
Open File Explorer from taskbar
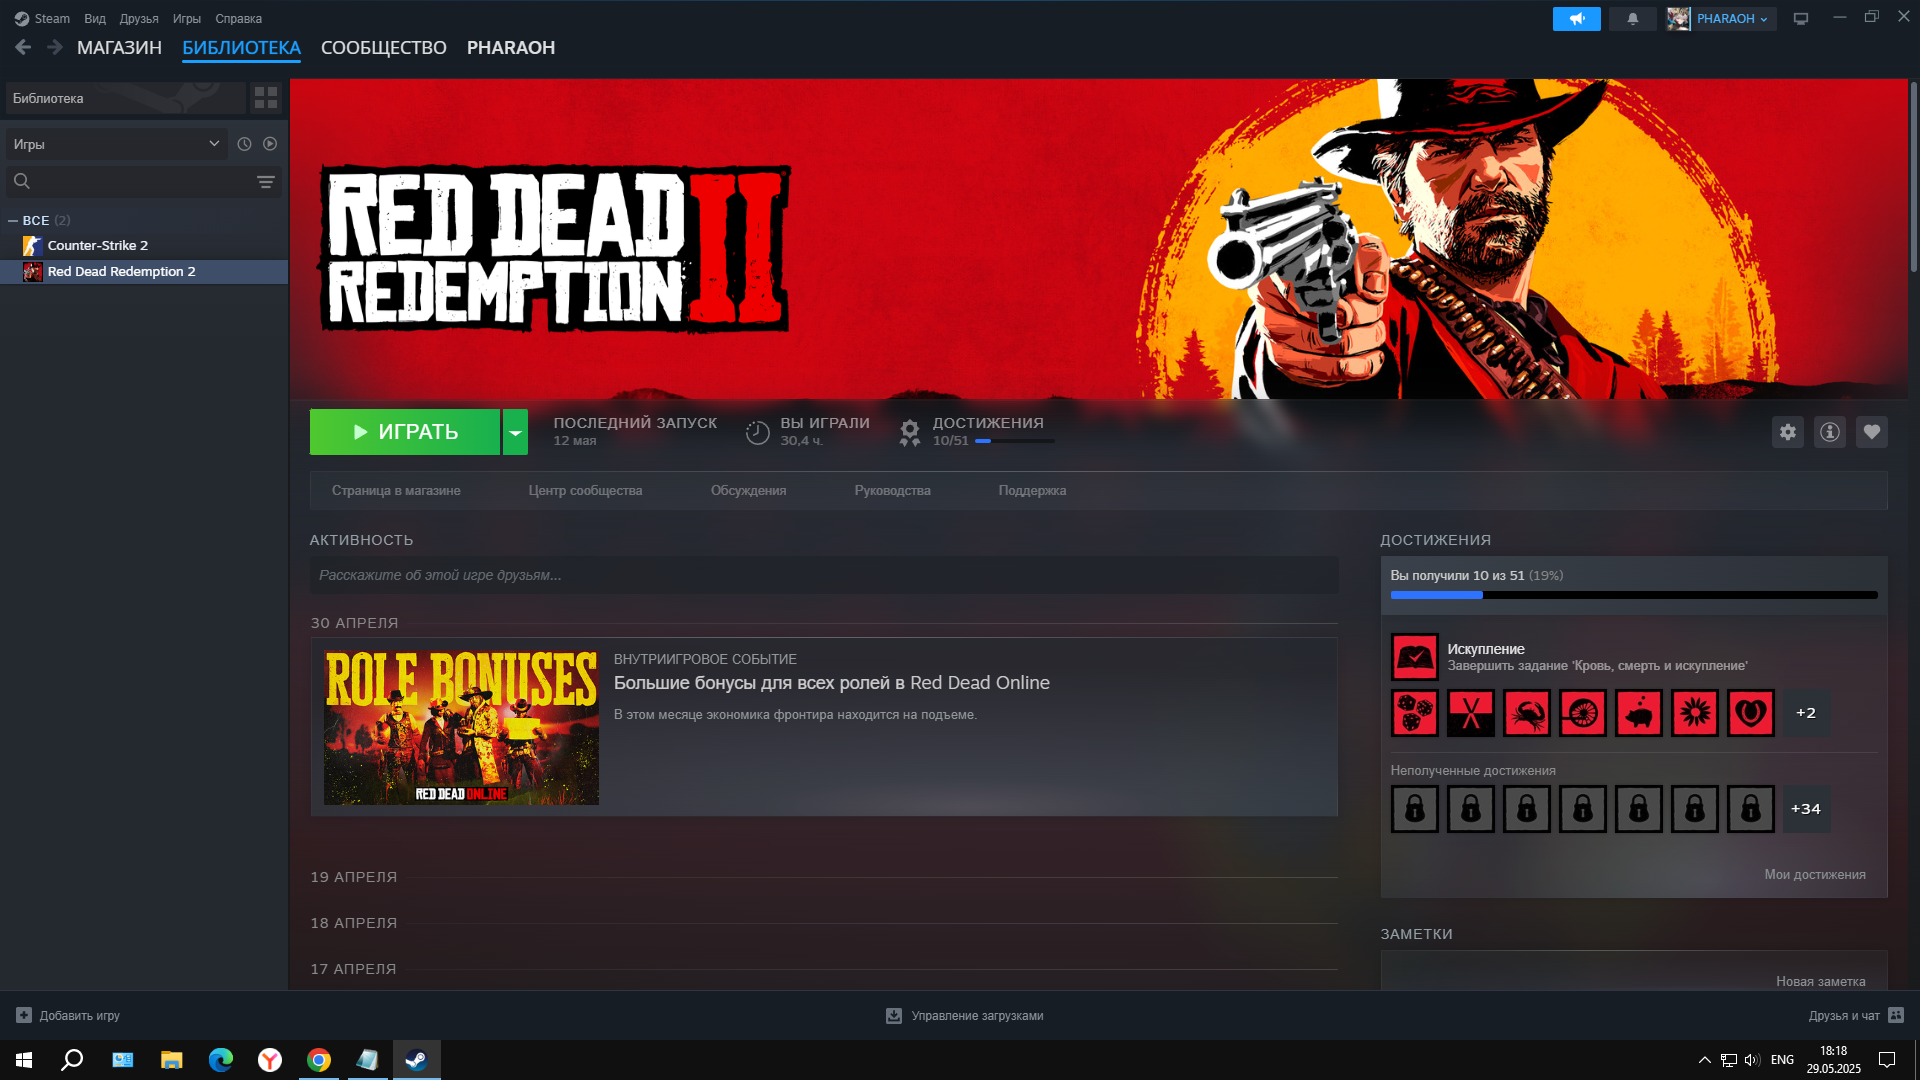coord(171,1060)
